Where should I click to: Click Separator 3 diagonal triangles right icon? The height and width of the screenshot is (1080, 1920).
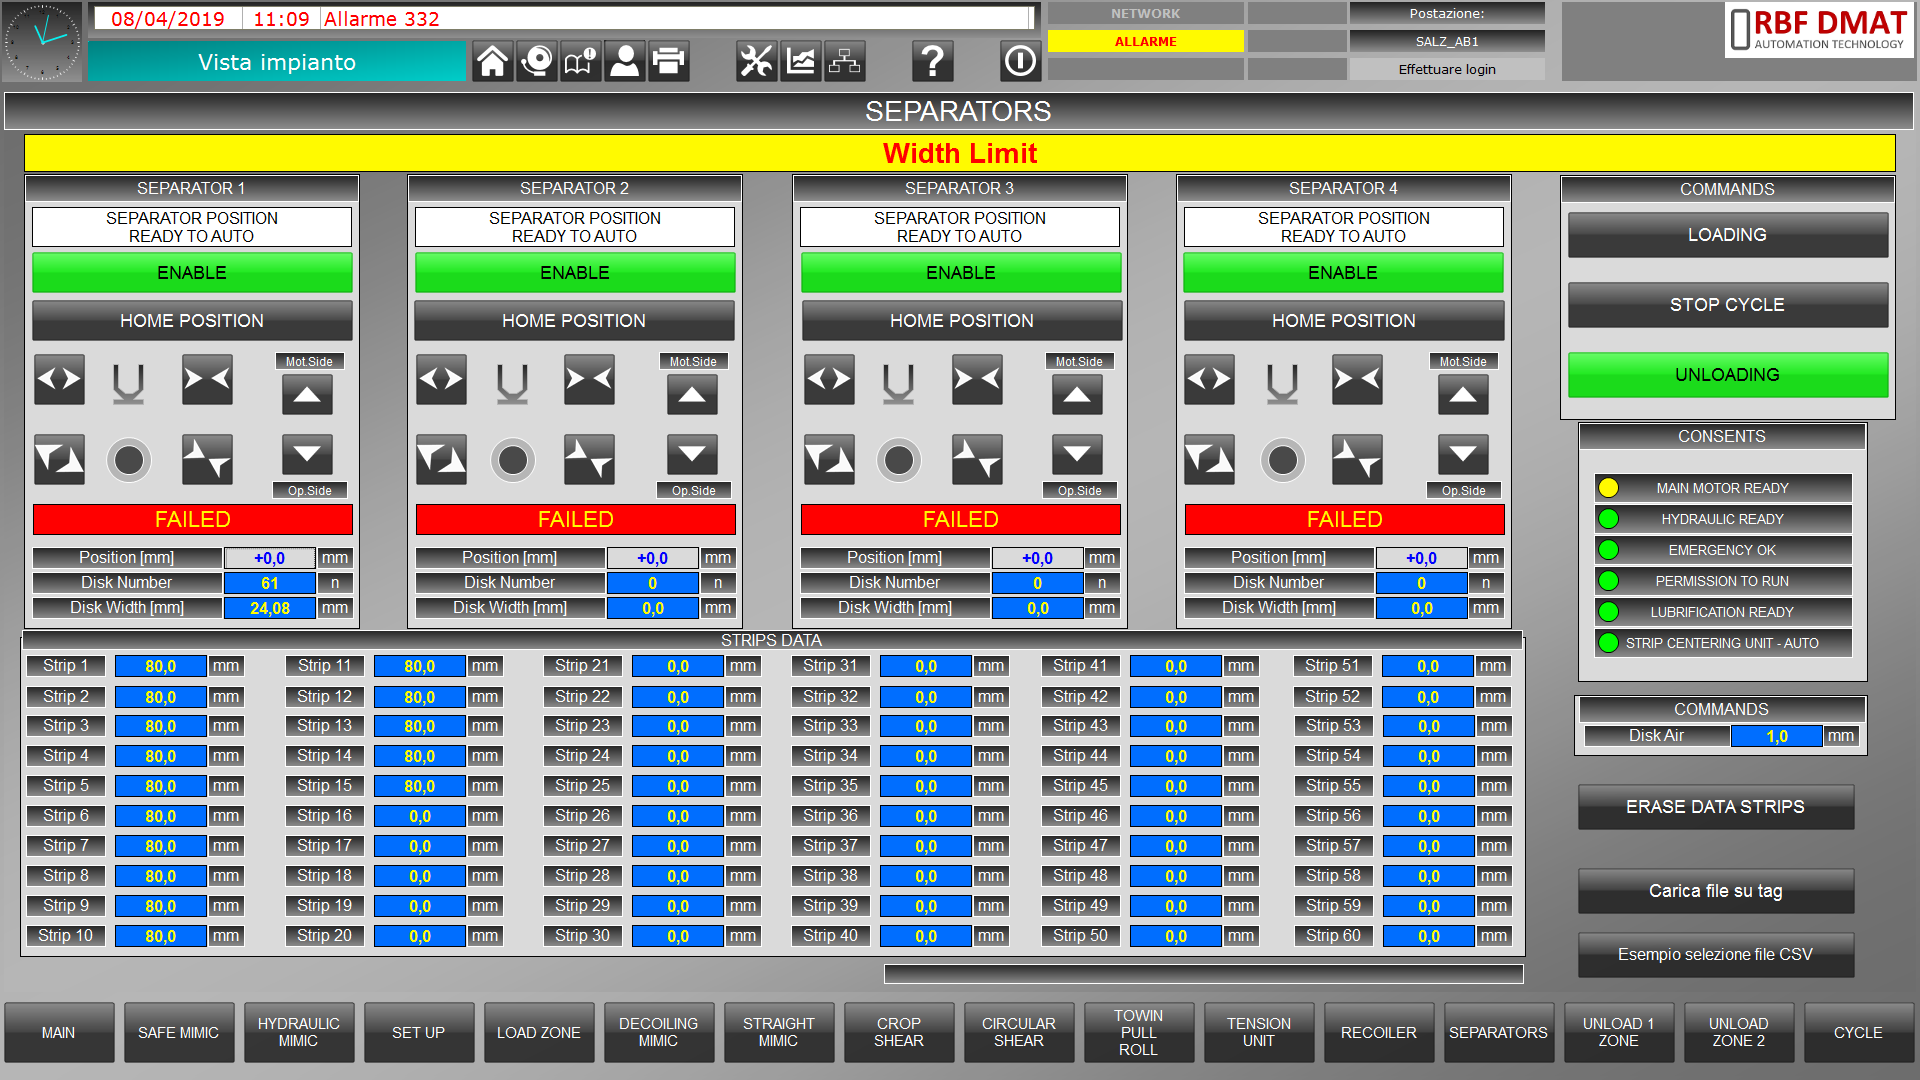tap(977, 460)
